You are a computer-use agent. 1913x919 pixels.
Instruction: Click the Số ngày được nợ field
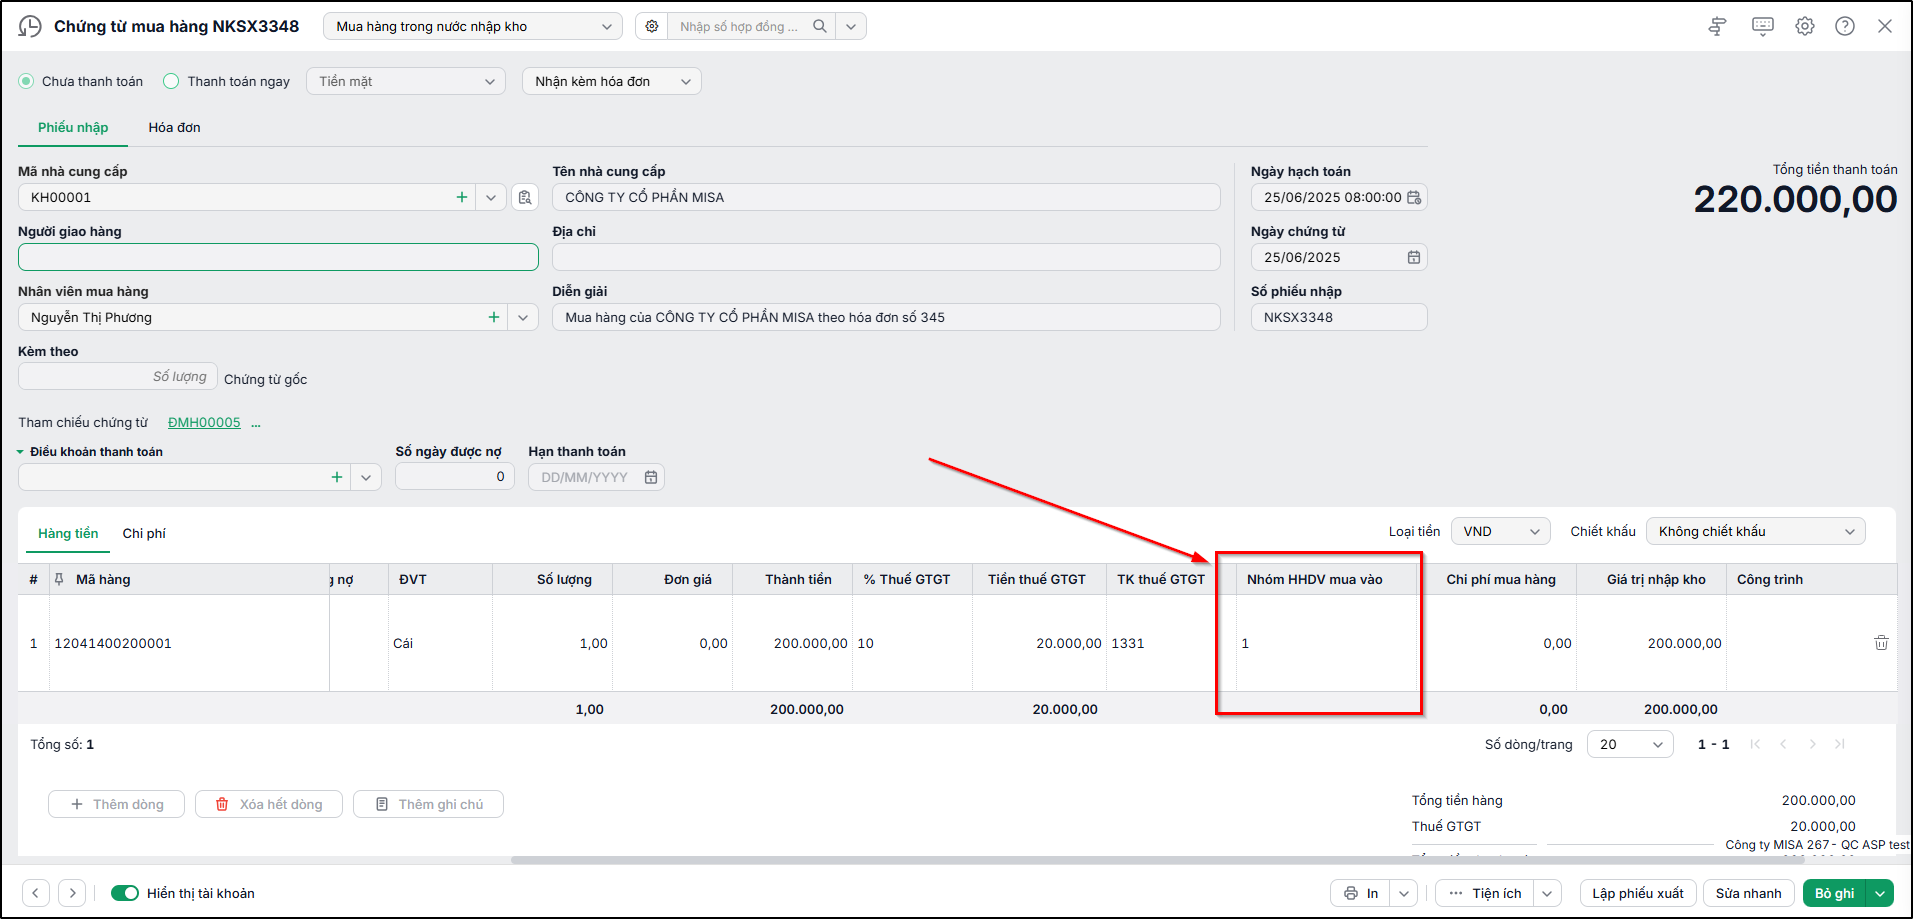coord(455,477)
